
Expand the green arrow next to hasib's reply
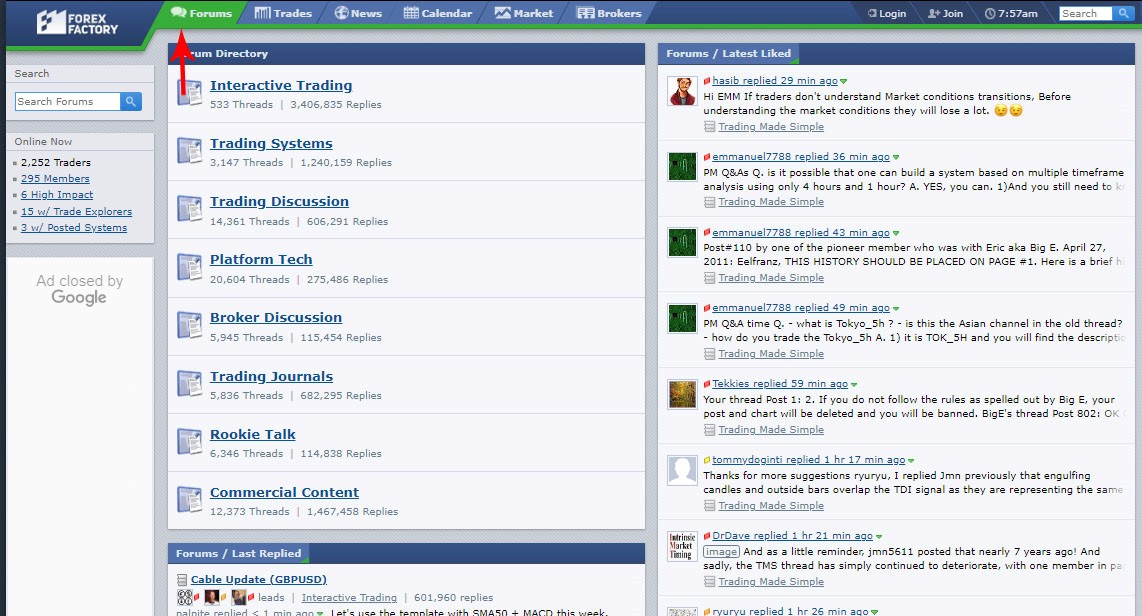tap(844, 81)
